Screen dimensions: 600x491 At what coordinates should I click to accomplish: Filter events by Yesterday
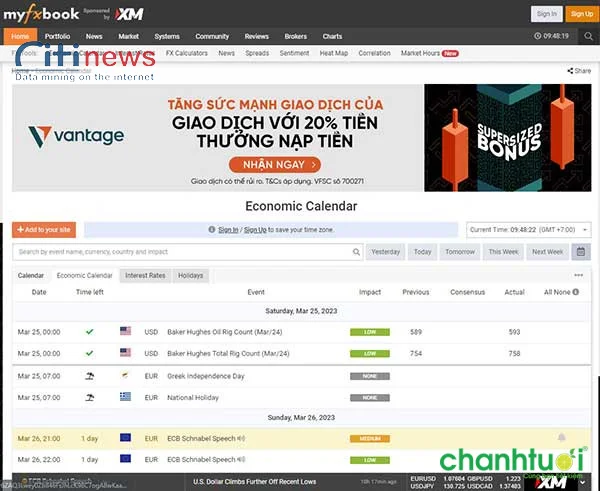(x=385, y=252)
